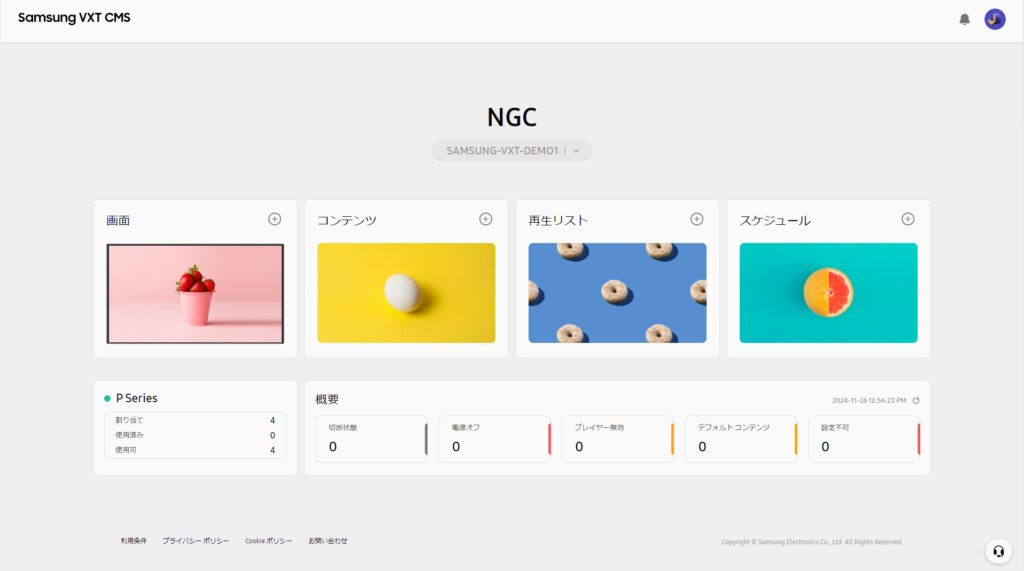Click the スケジュール card title
This screenshot has width=1024, height=571.
tap(775, 221)
